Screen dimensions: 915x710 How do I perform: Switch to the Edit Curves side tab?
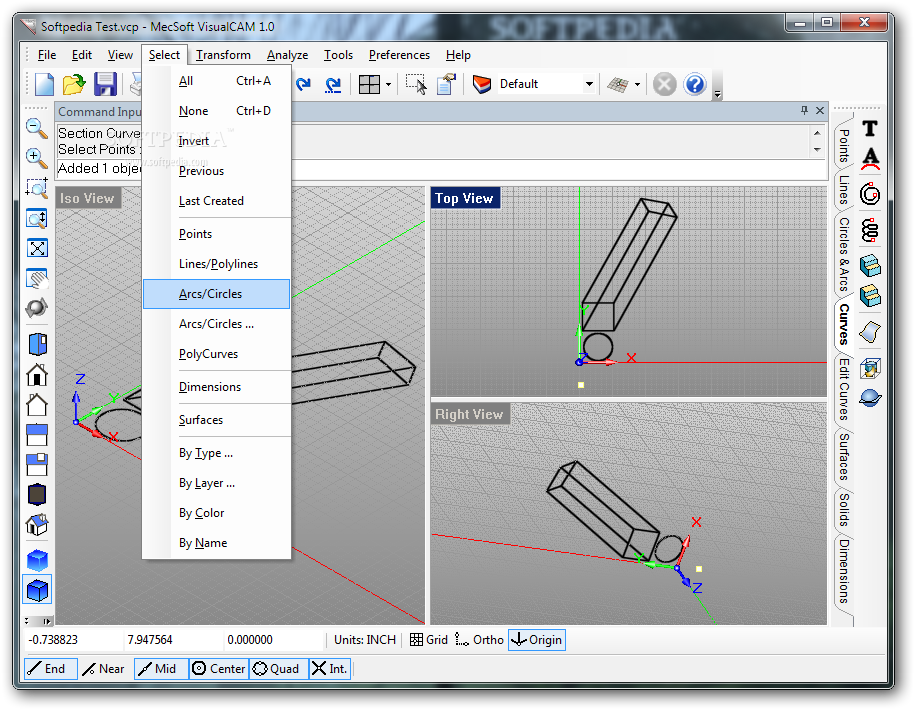844,389
